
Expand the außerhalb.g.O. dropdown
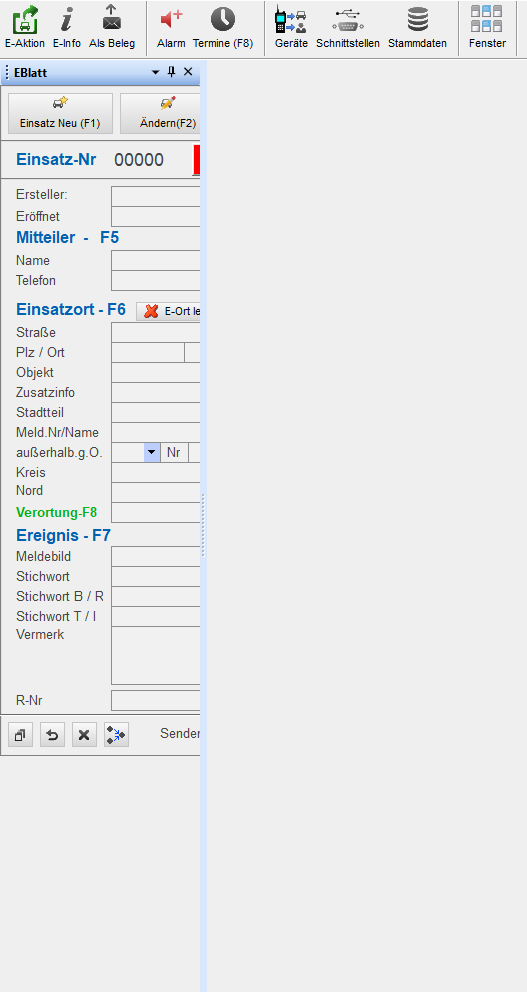pos(152,452)
